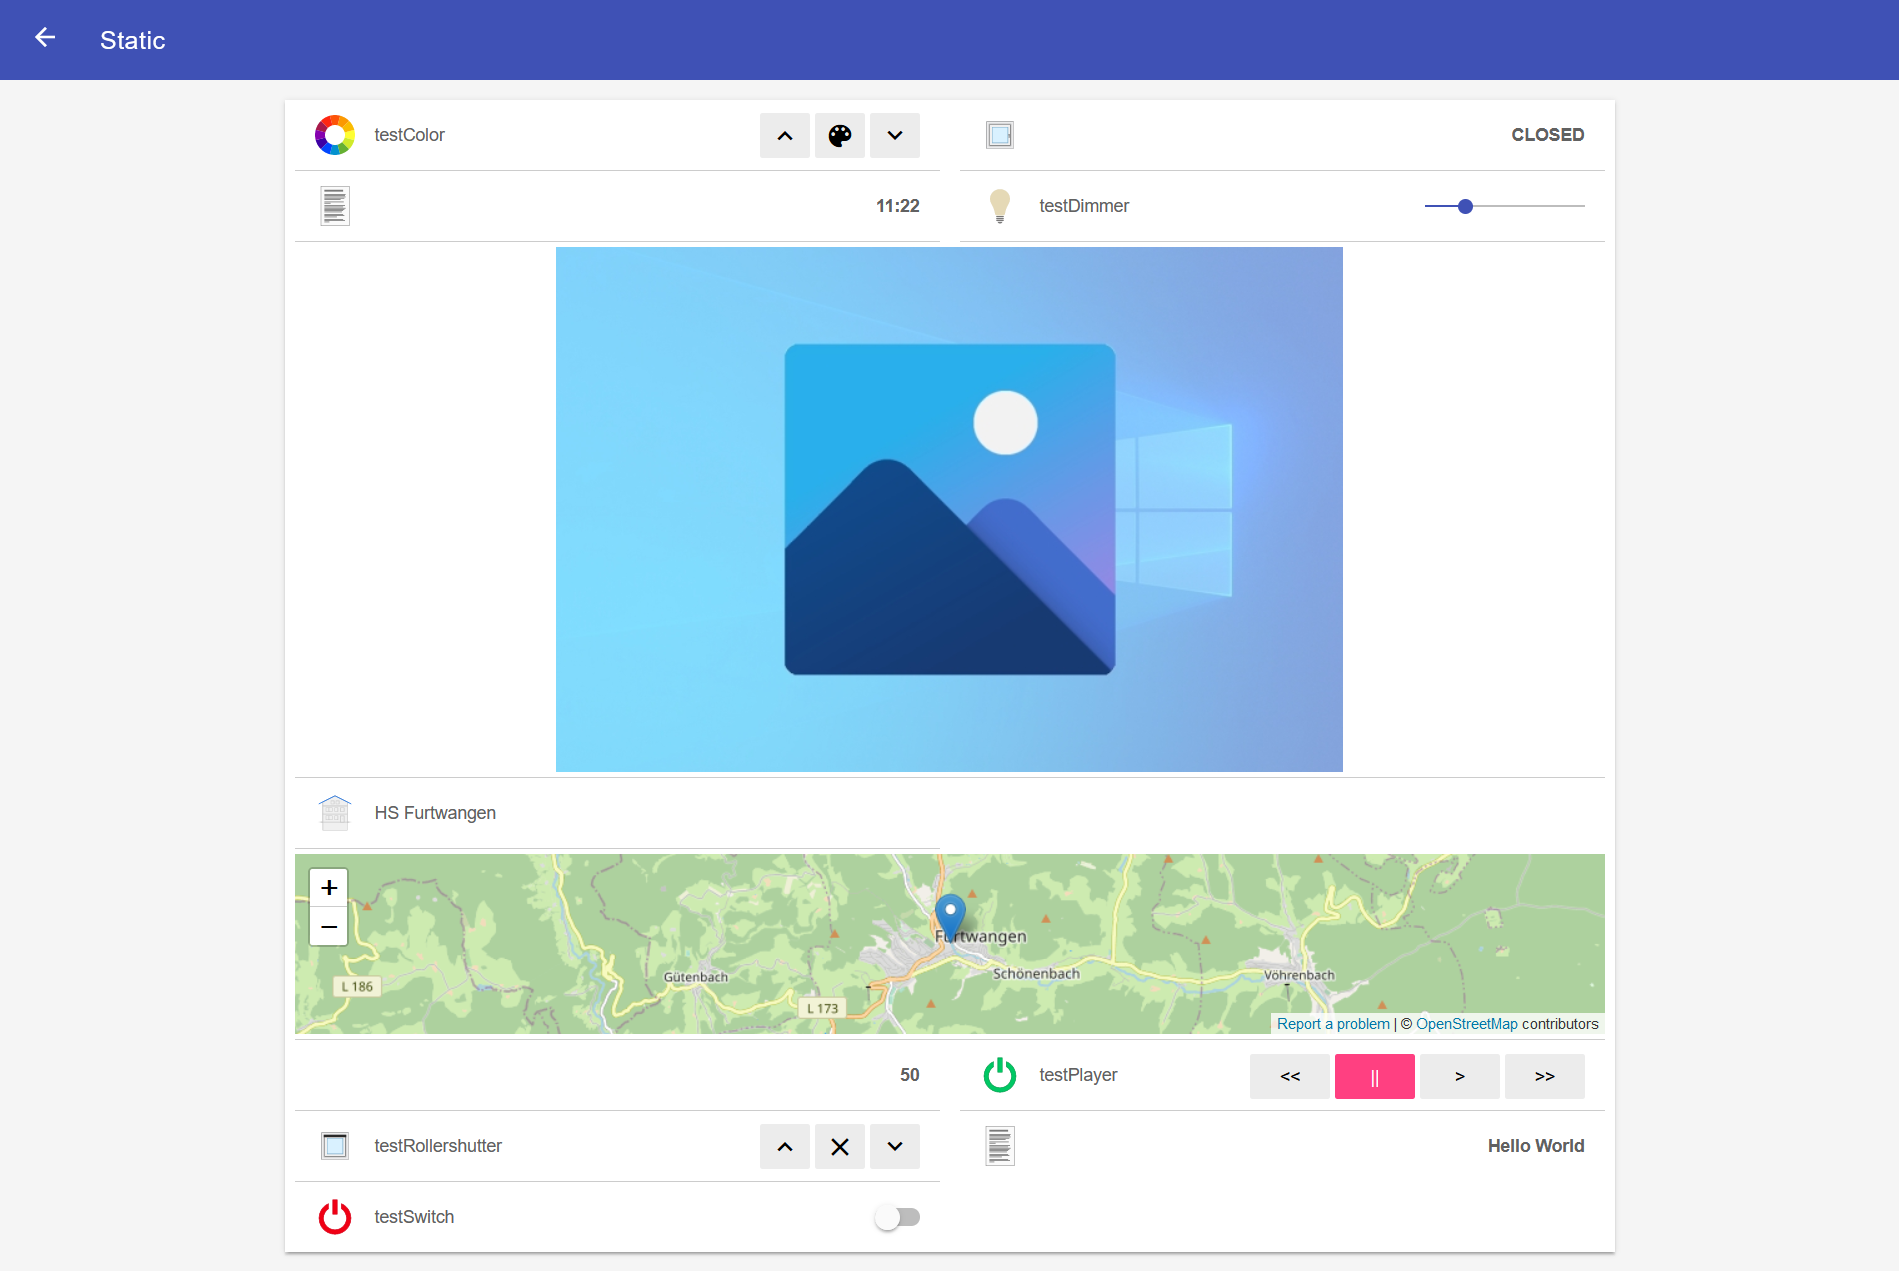Click the testRollershutter label
1899x1271 pixels.
coord(438,1146)
